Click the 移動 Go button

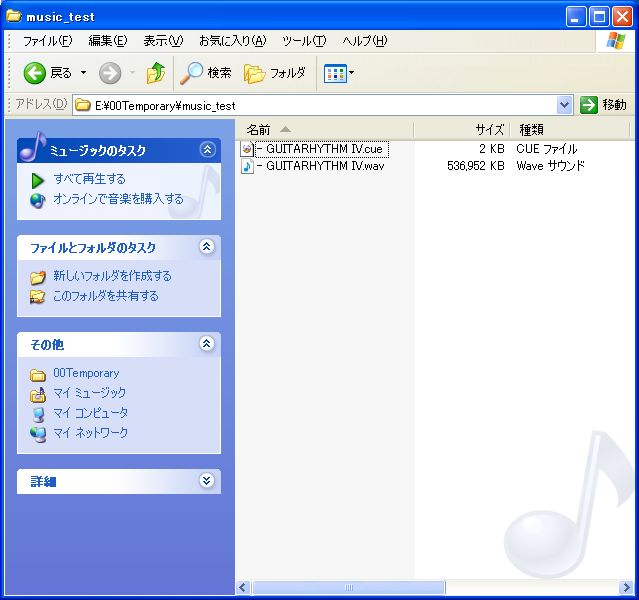[x=604, y=105]
